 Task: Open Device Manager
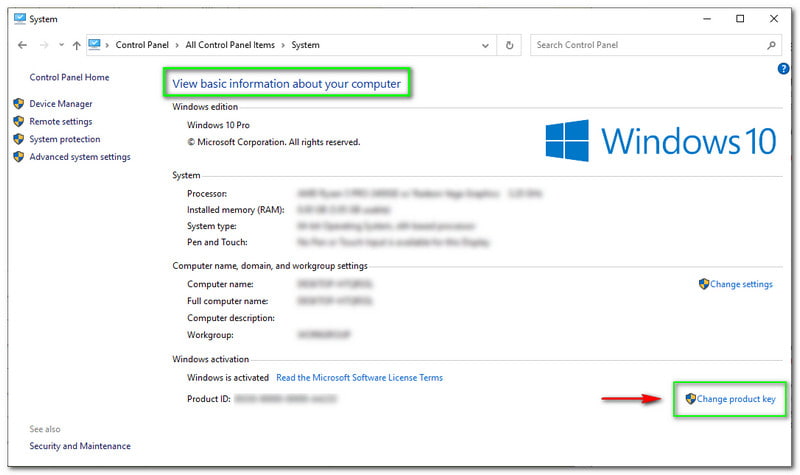pos(61,104)
